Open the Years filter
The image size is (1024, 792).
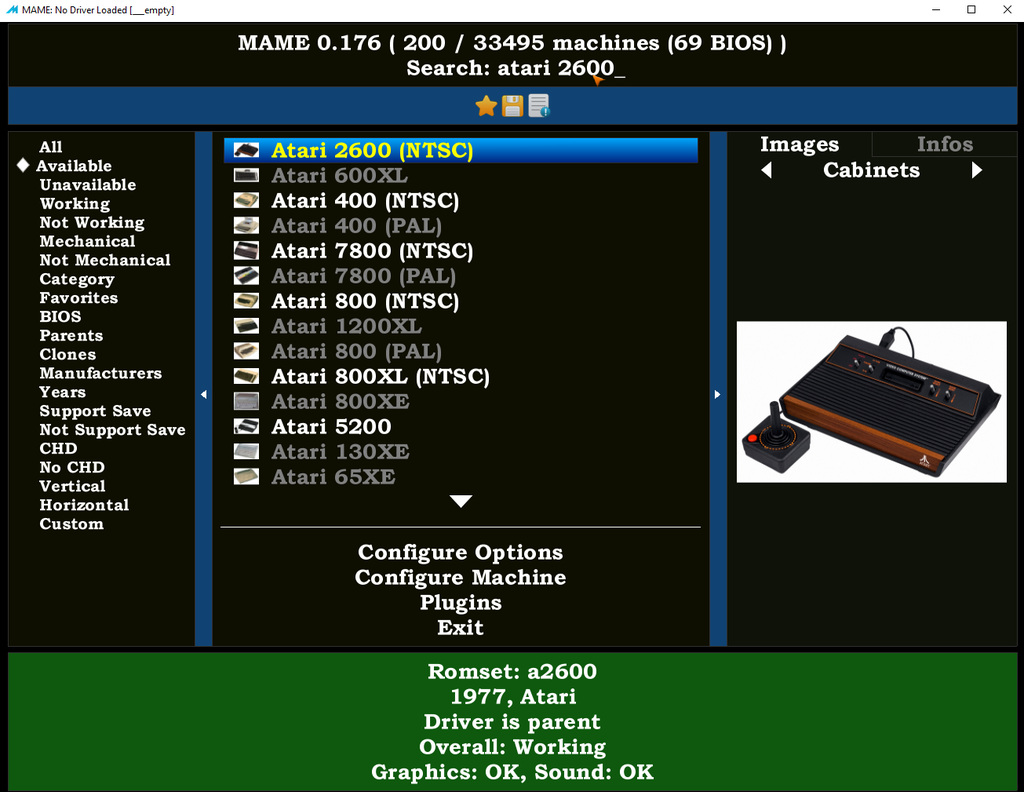pyautogui.click(x=63, y=392)
